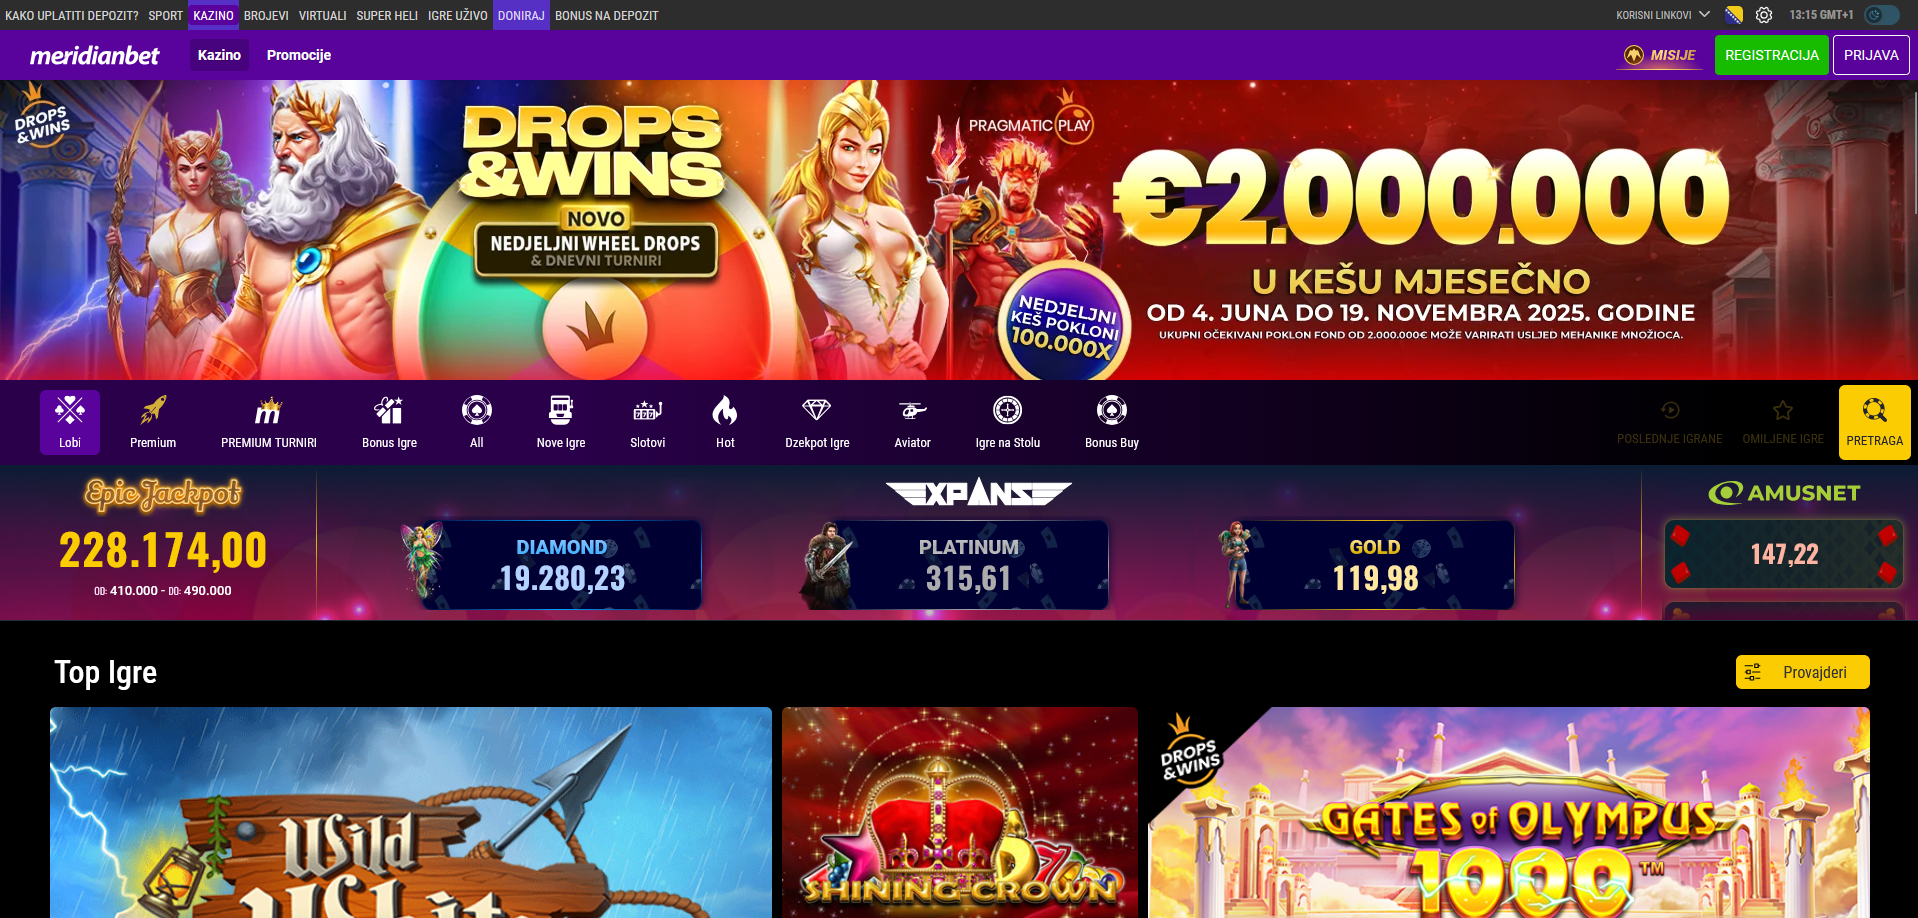Click the green Registracija button
Viewport: 1918px width, 918px height.
pos(1771,55)
